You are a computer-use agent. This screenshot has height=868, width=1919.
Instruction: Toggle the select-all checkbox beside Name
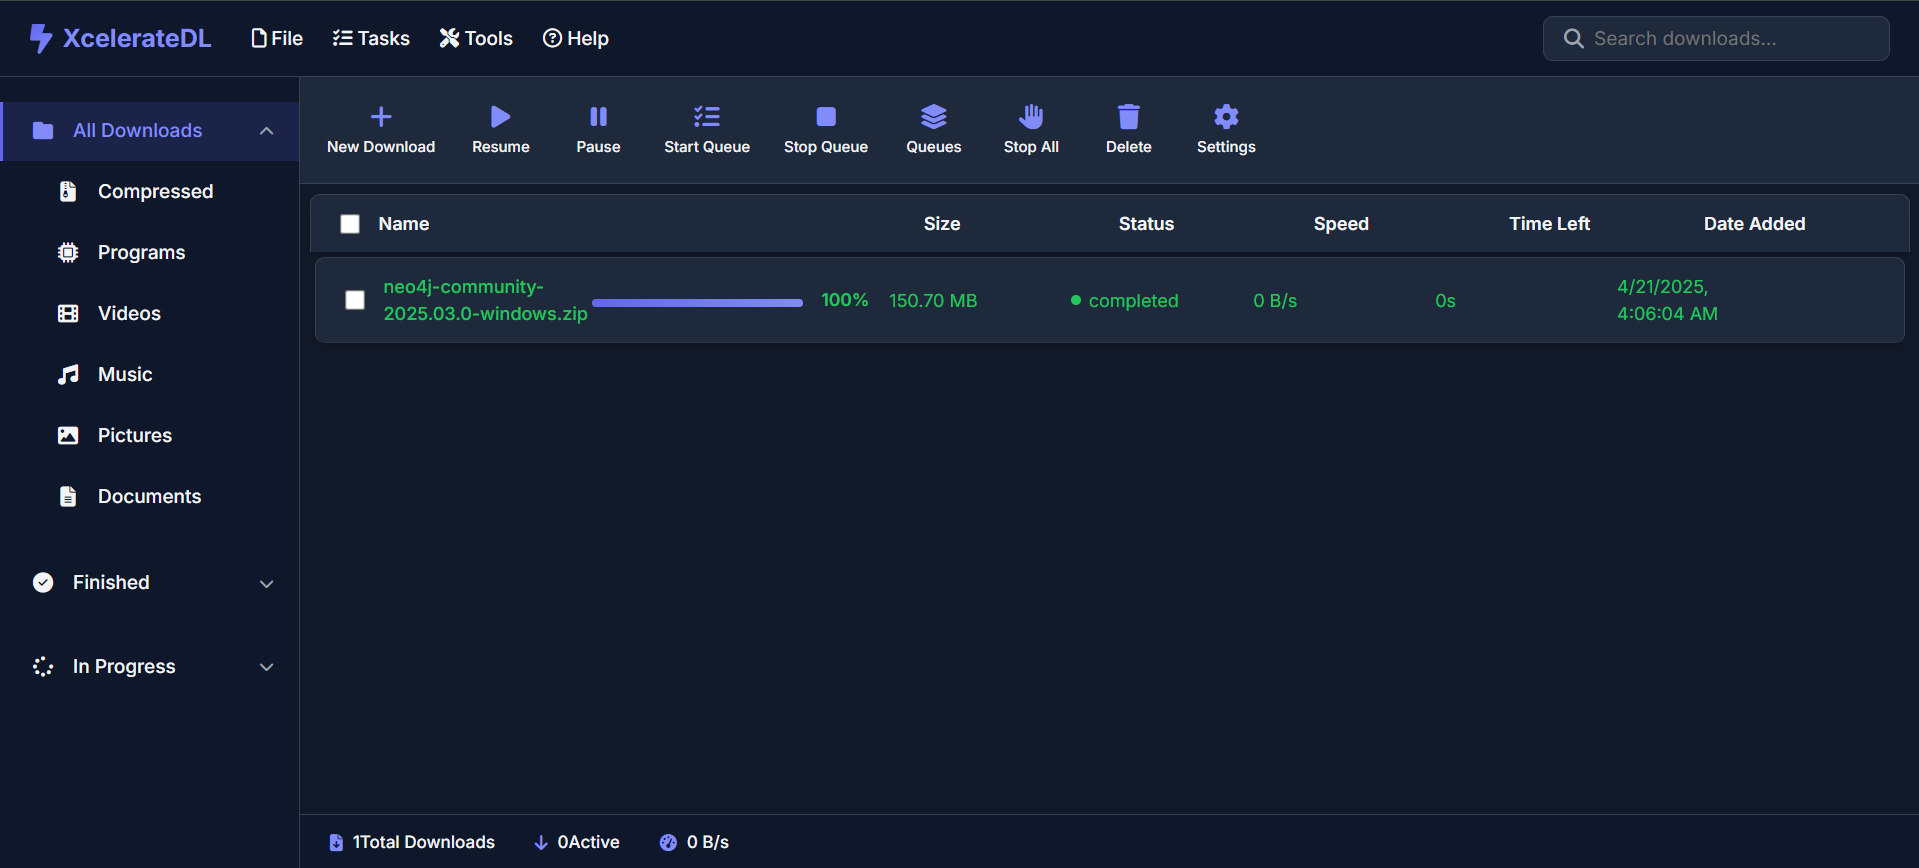tap(350, 224)
